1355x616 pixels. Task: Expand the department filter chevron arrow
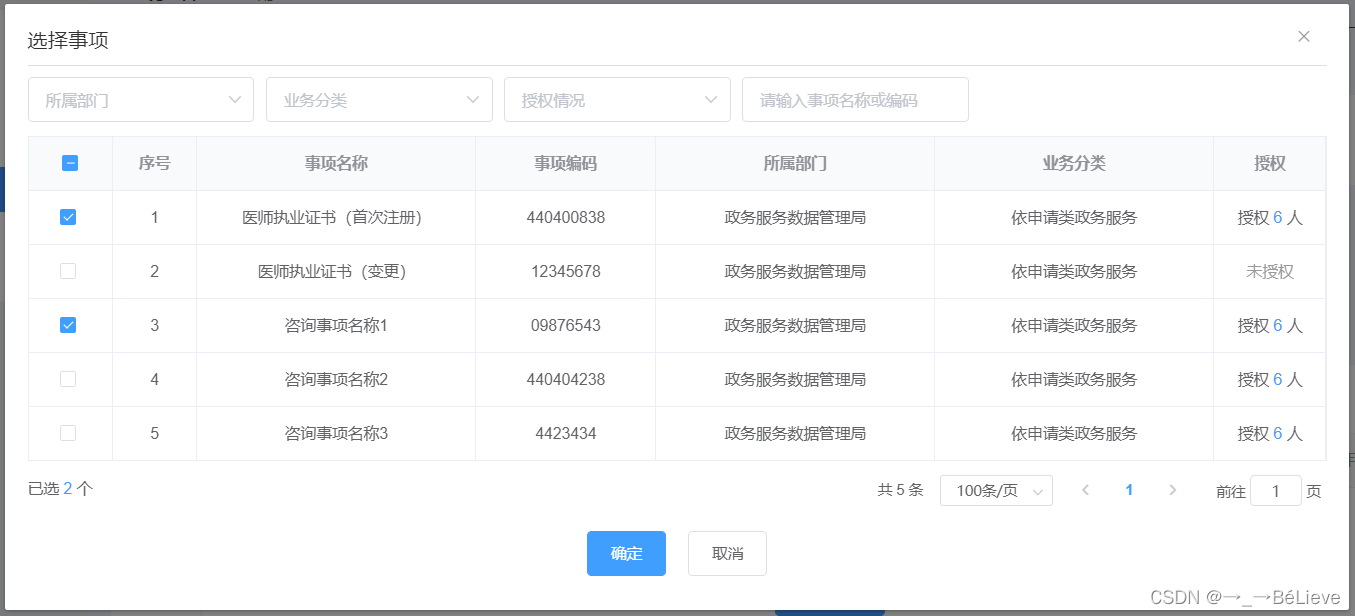[237, 99]
